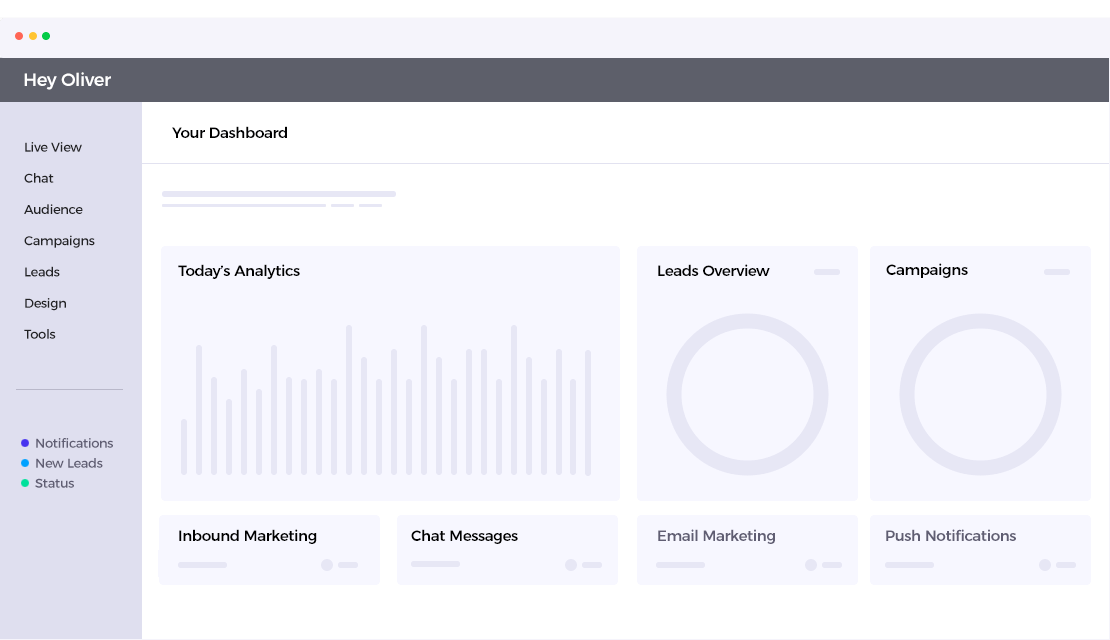Click the Campaigns card title
Viewport: 1110px width, 640px height.
coord(927,270)
